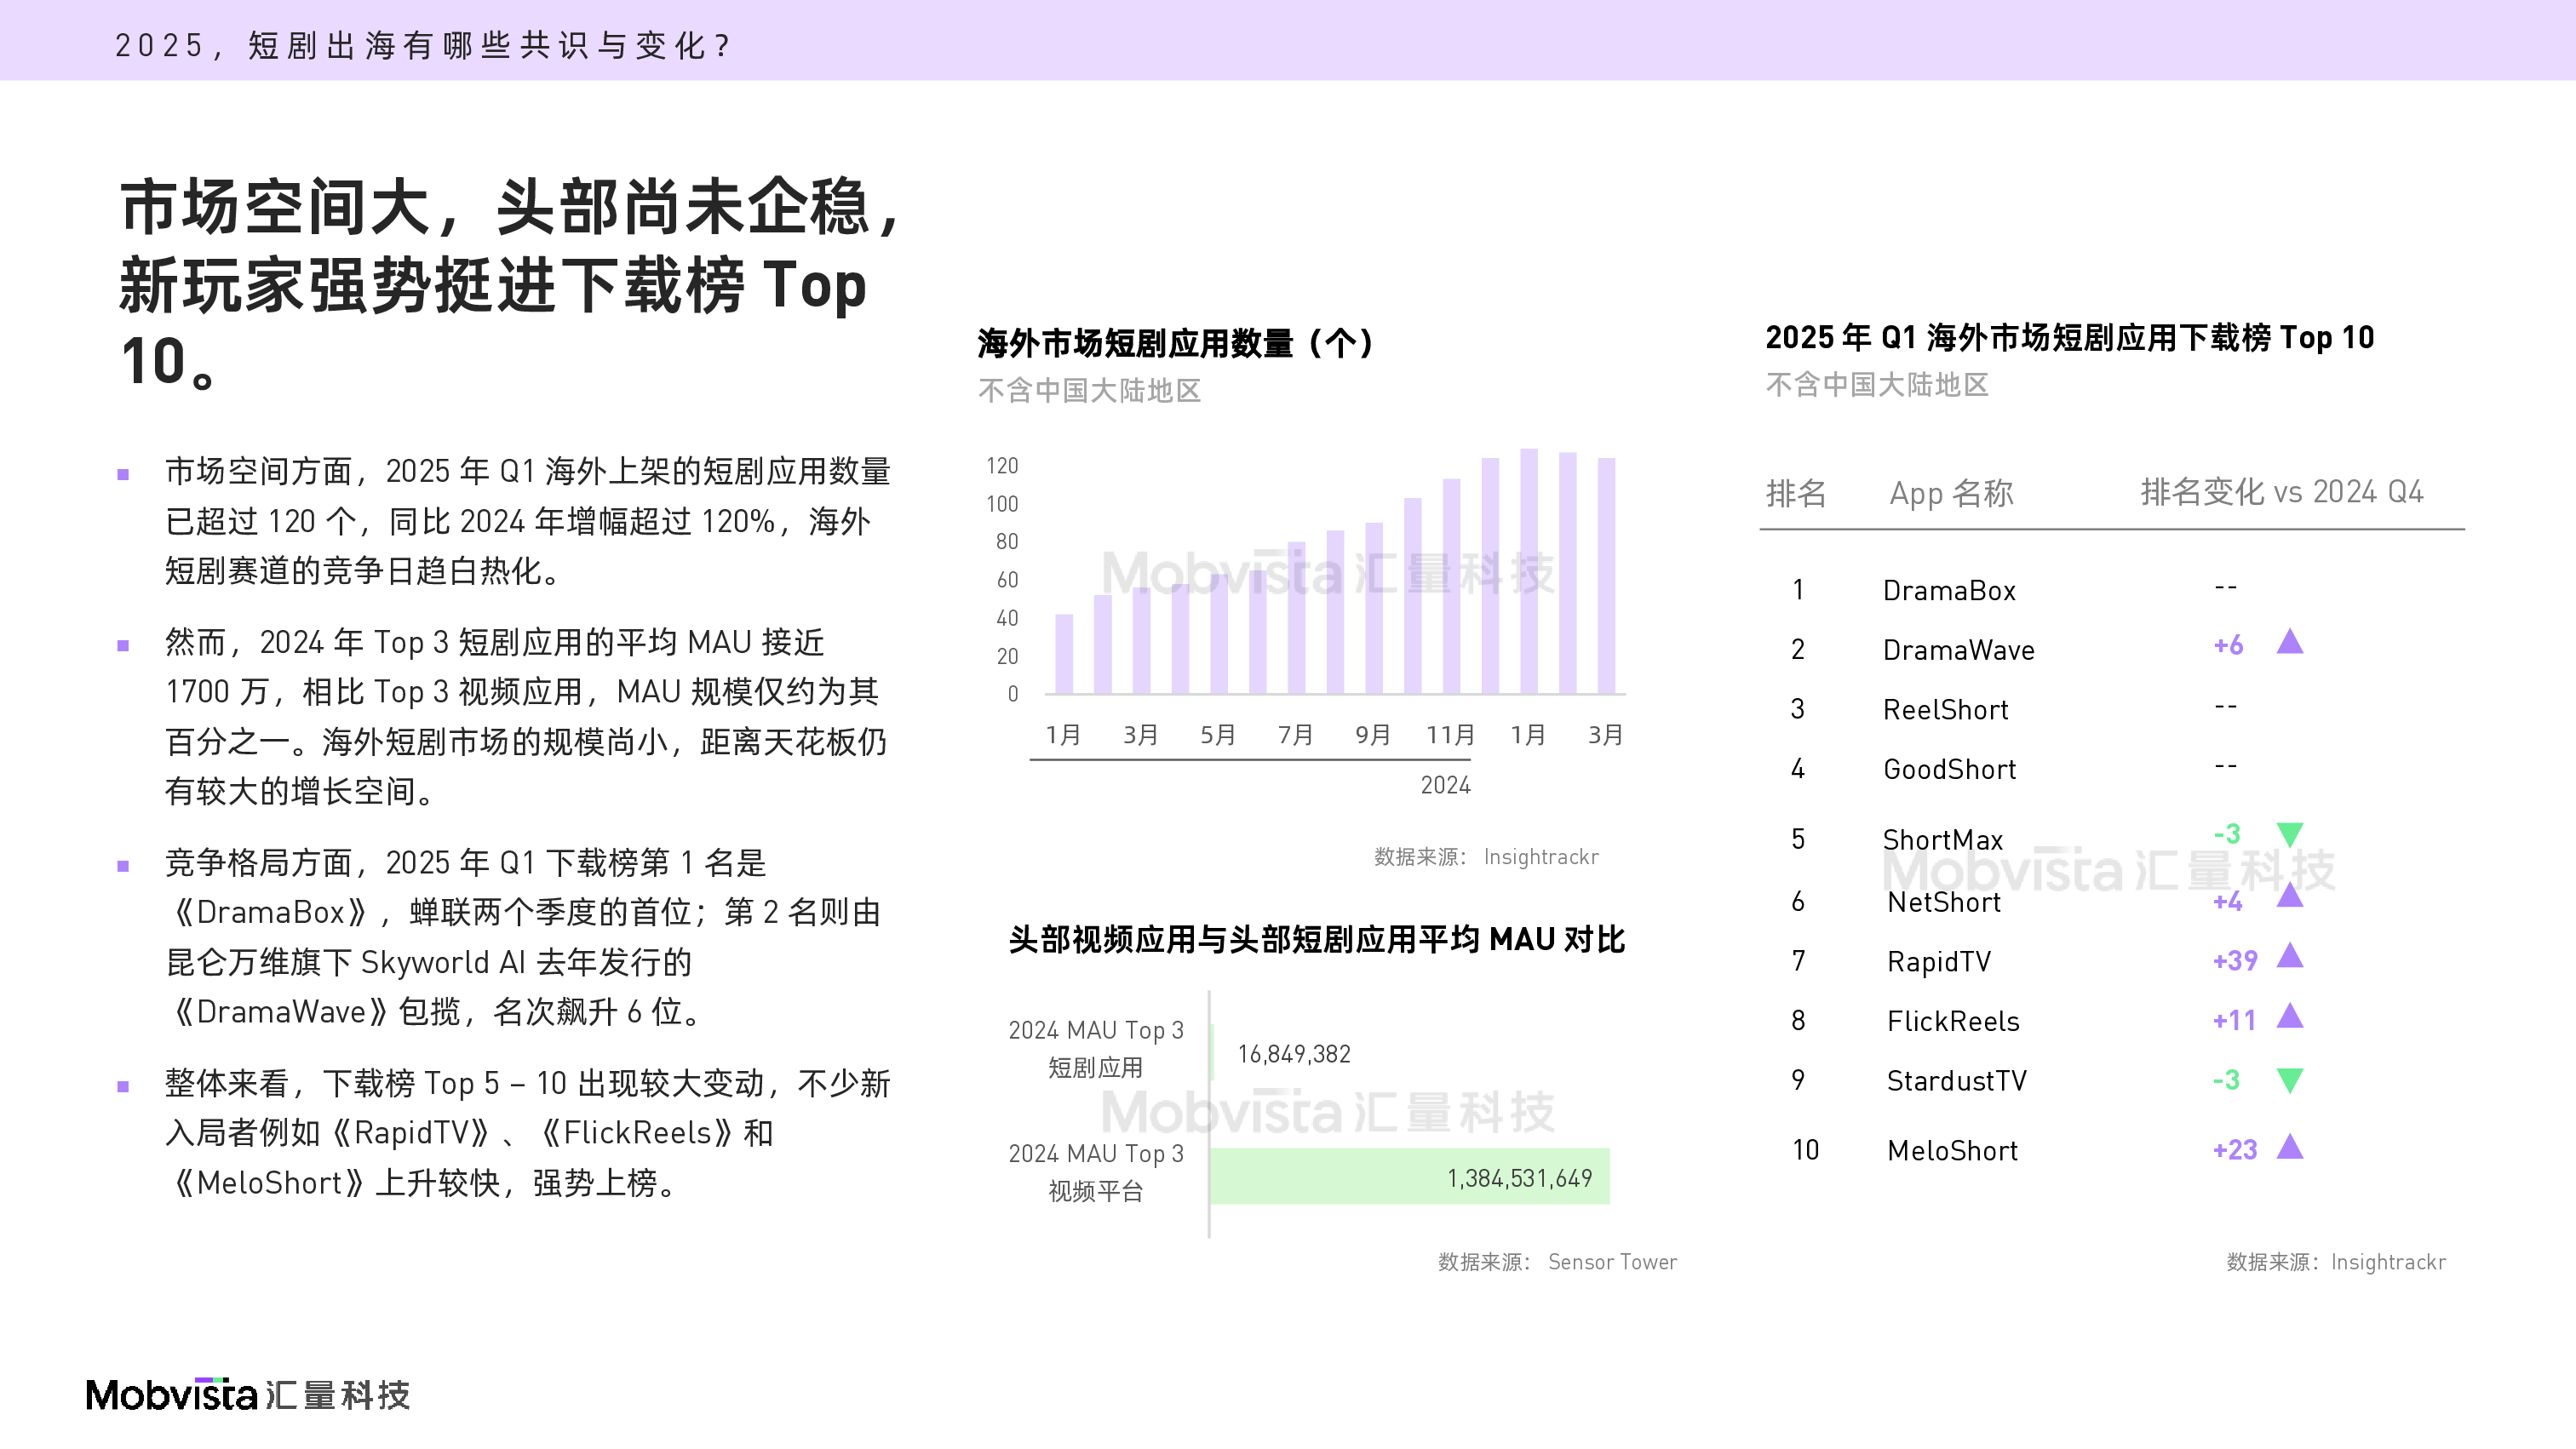Click rank number 10 in the table
2576x1449 pixels.
1805,1150
